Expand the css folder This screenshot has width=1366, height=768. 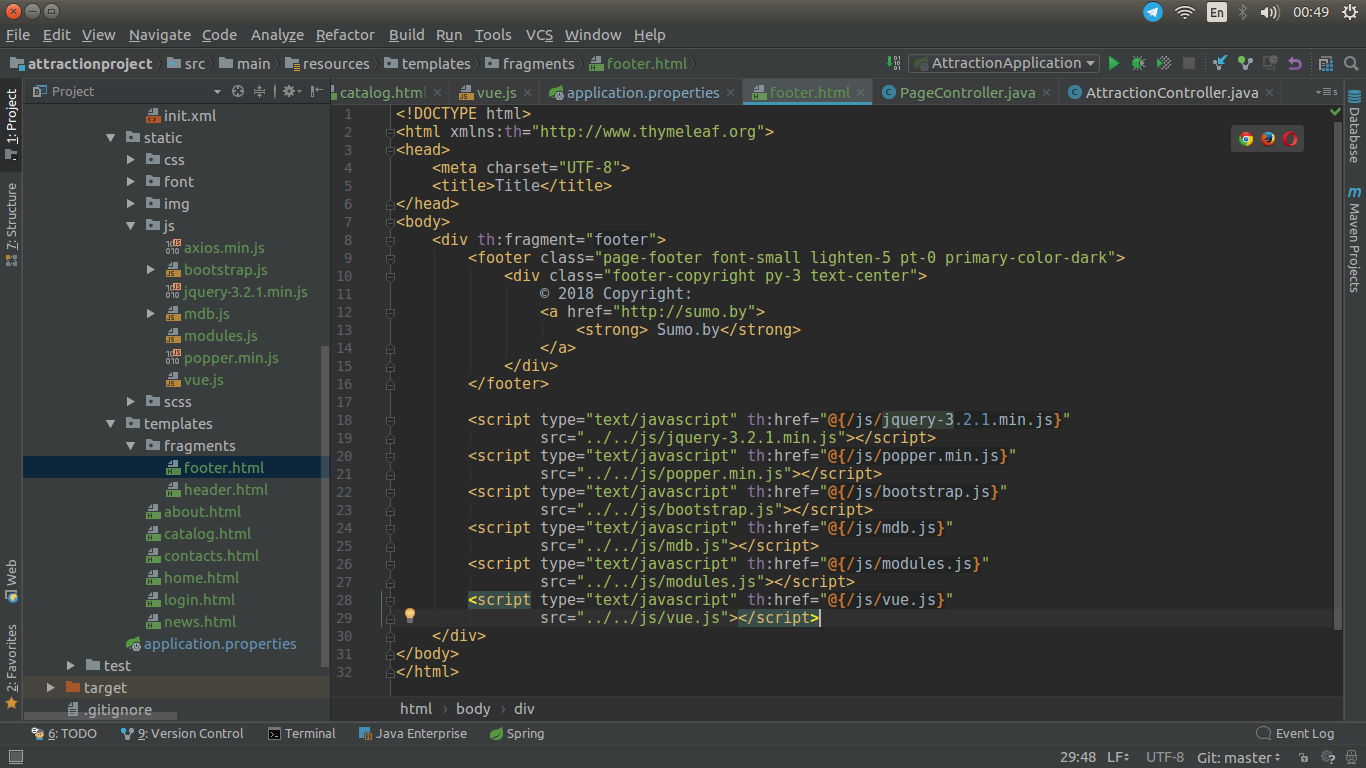tap(131, 160)
